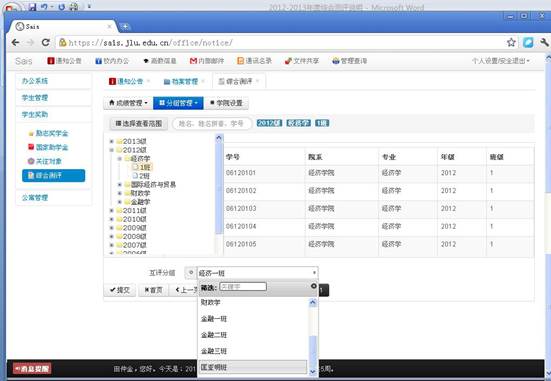
Task: Click the 1班 filter tag
Action: tap(322, 123)
